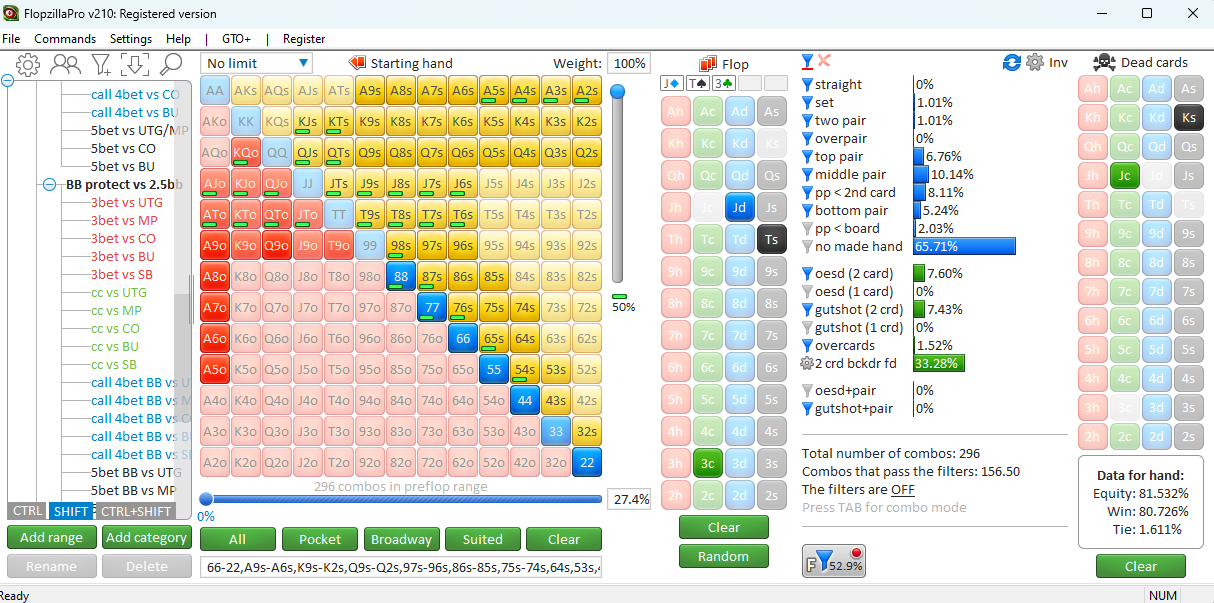
Task: Collapse the top tree node minus icon
Action: click(8, 79)
